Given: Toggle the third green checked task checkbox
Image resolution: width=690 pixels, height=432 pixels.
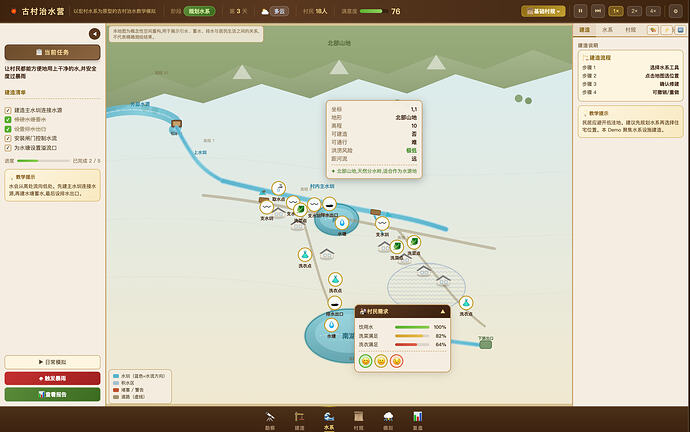Looking at the screenshot, I should [8, 129].
